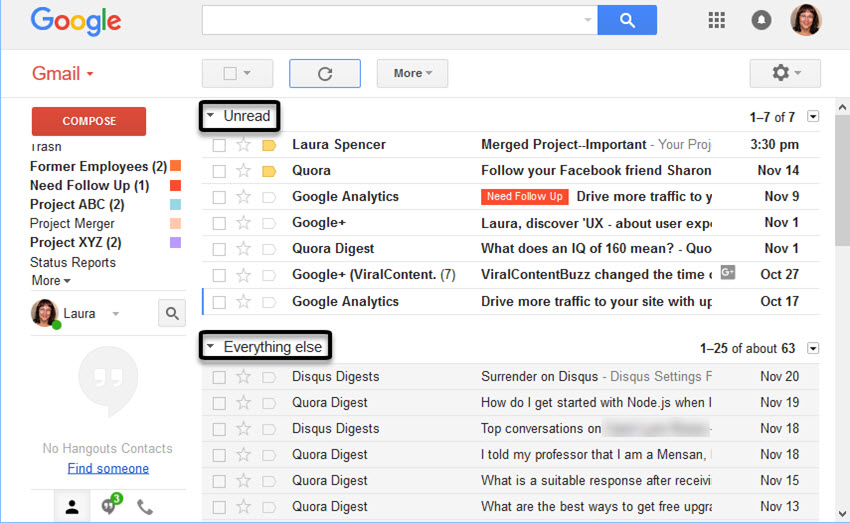This screenshot has width=850, height=523.
Task: Click the Former Employees orange color swatch
Action: pos(175,166)
